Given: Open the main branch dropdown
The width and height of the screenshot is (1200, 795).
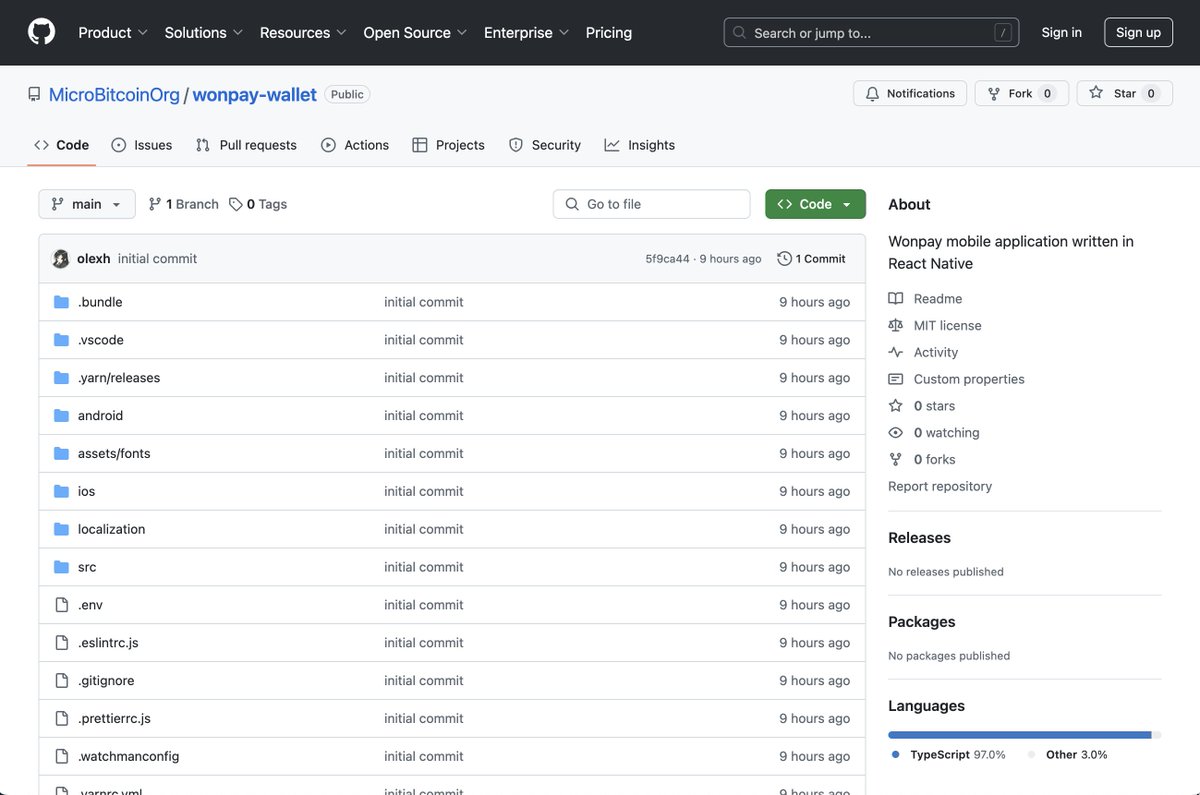Looking at the screenshot, I should tap(87, 204).
